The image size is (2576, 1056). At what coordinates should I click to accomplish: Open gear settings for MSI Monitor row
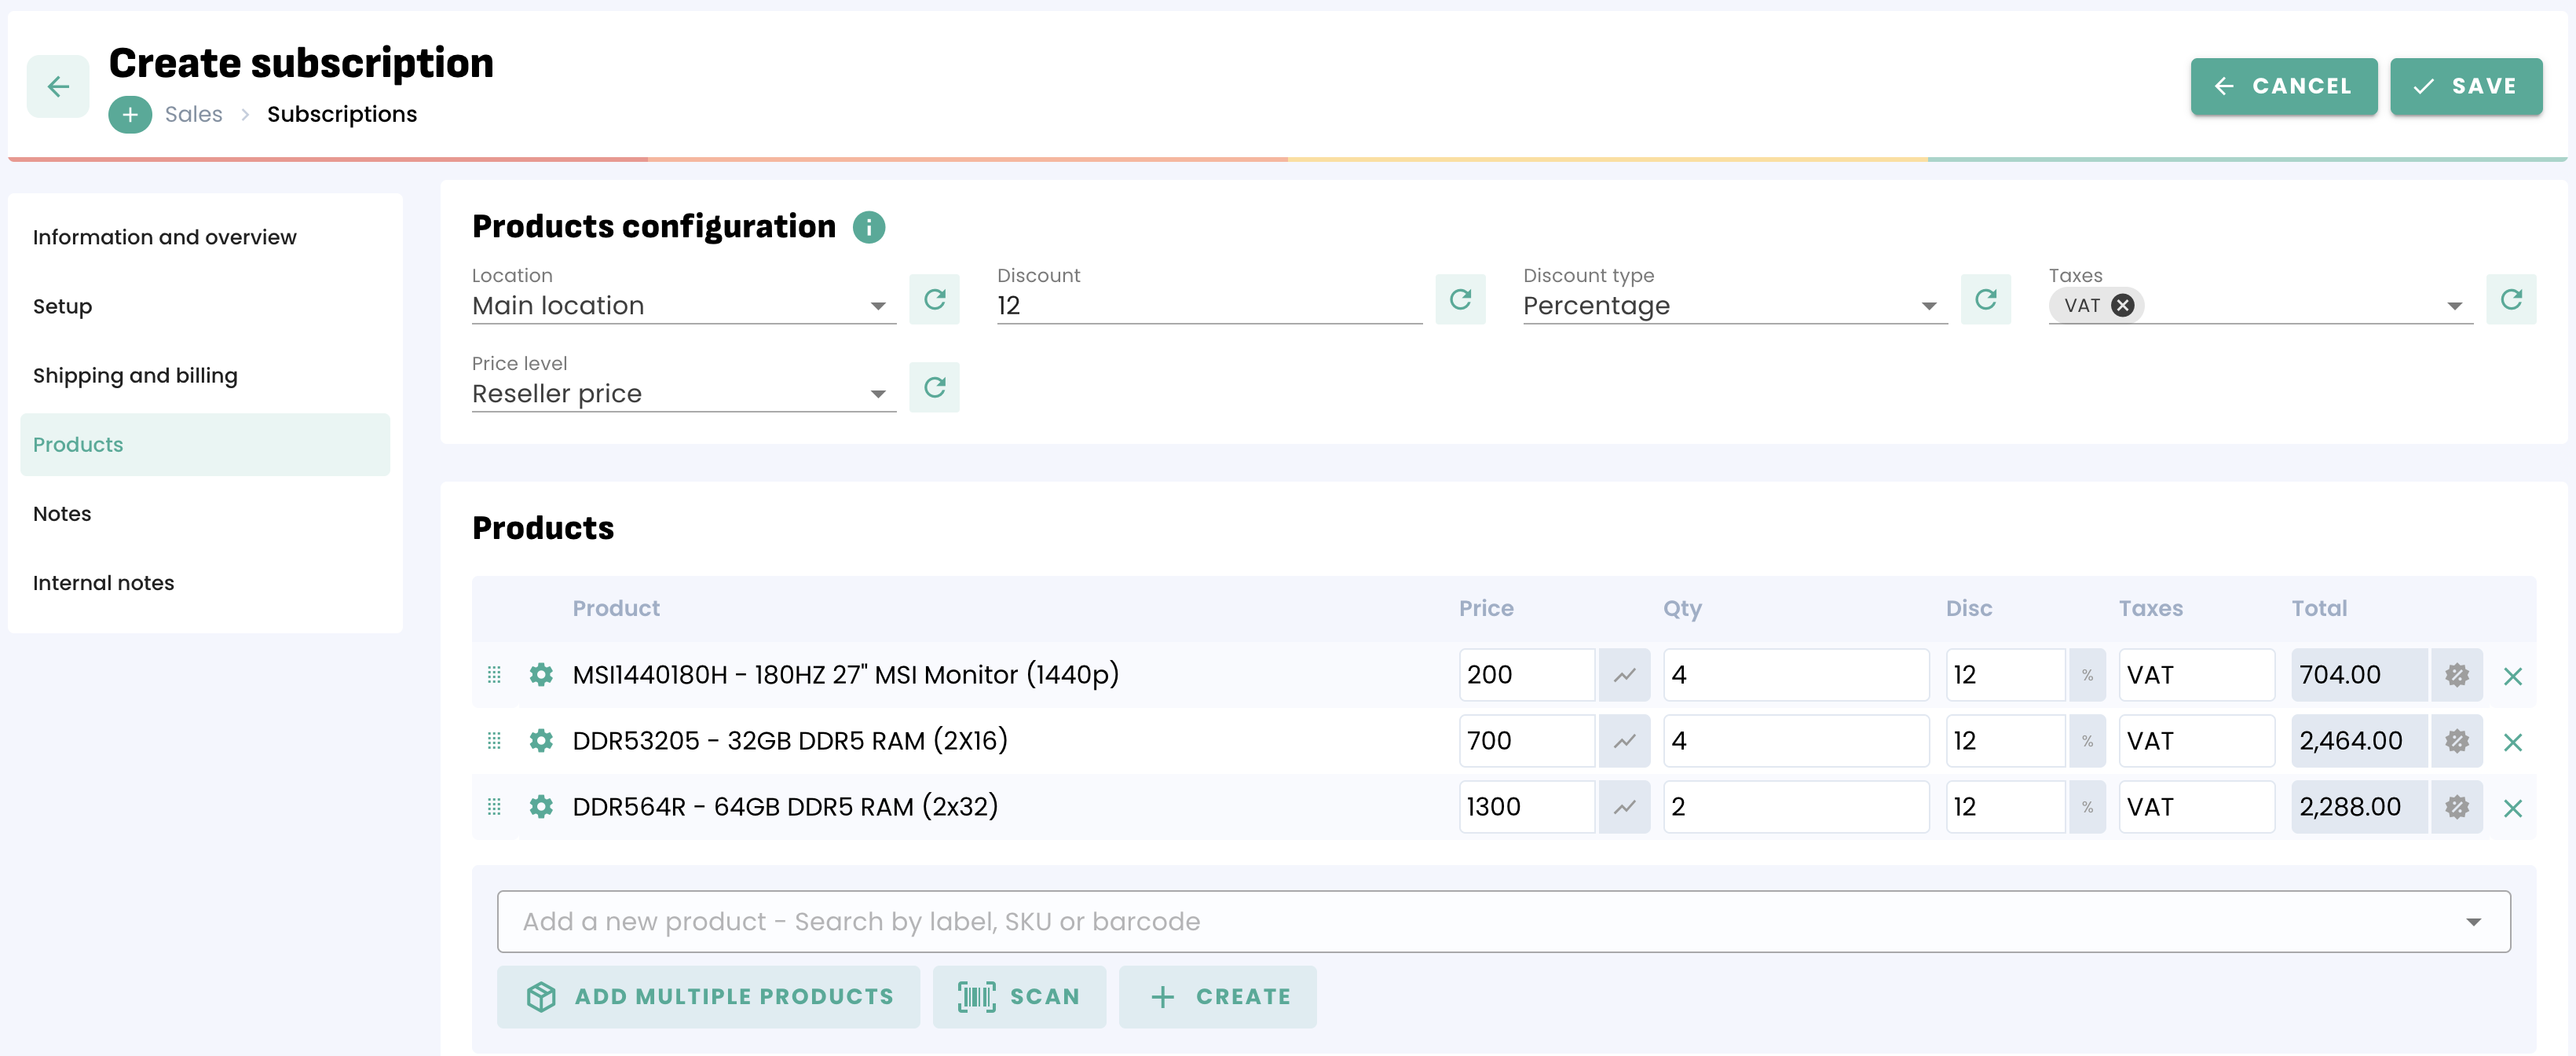pyautogui.click(x=541, y=675)
